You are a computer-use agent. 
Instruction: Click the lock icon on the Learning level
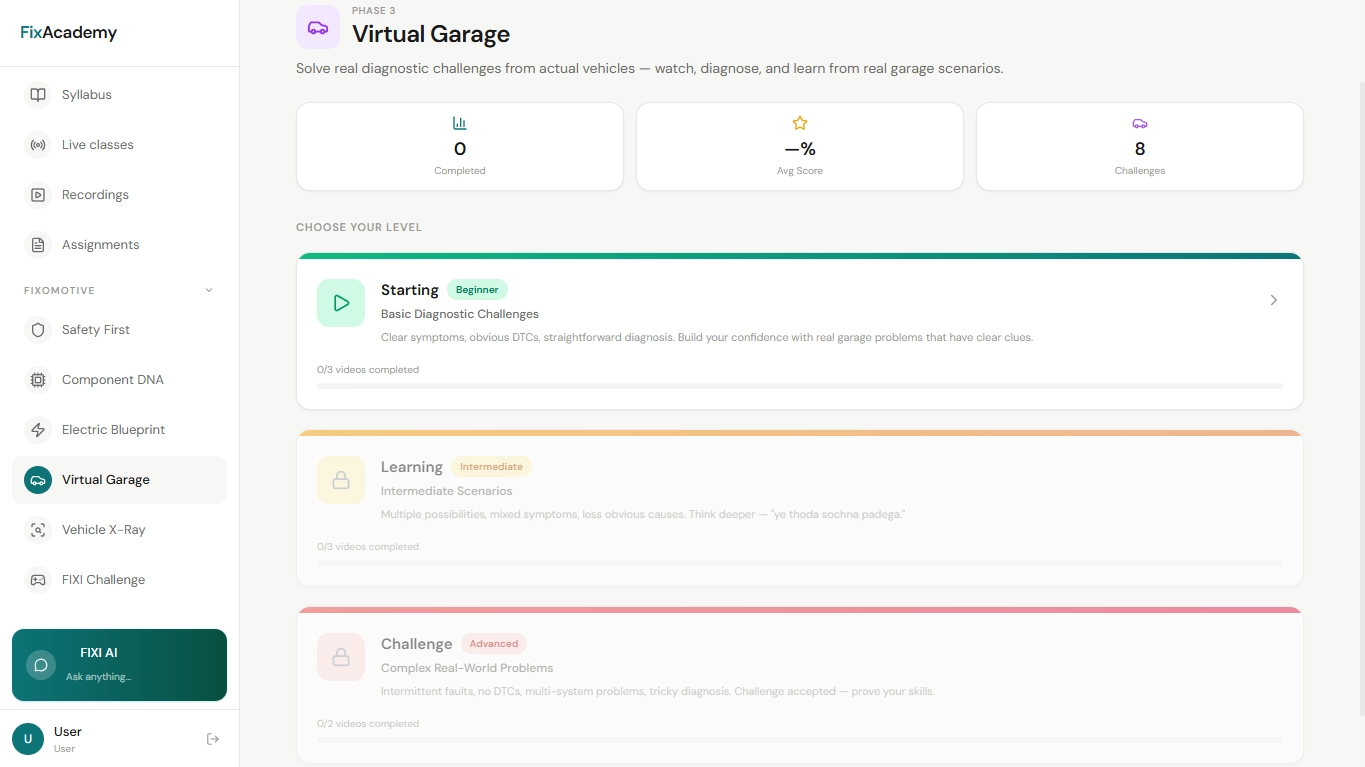(x=340, y=479)
